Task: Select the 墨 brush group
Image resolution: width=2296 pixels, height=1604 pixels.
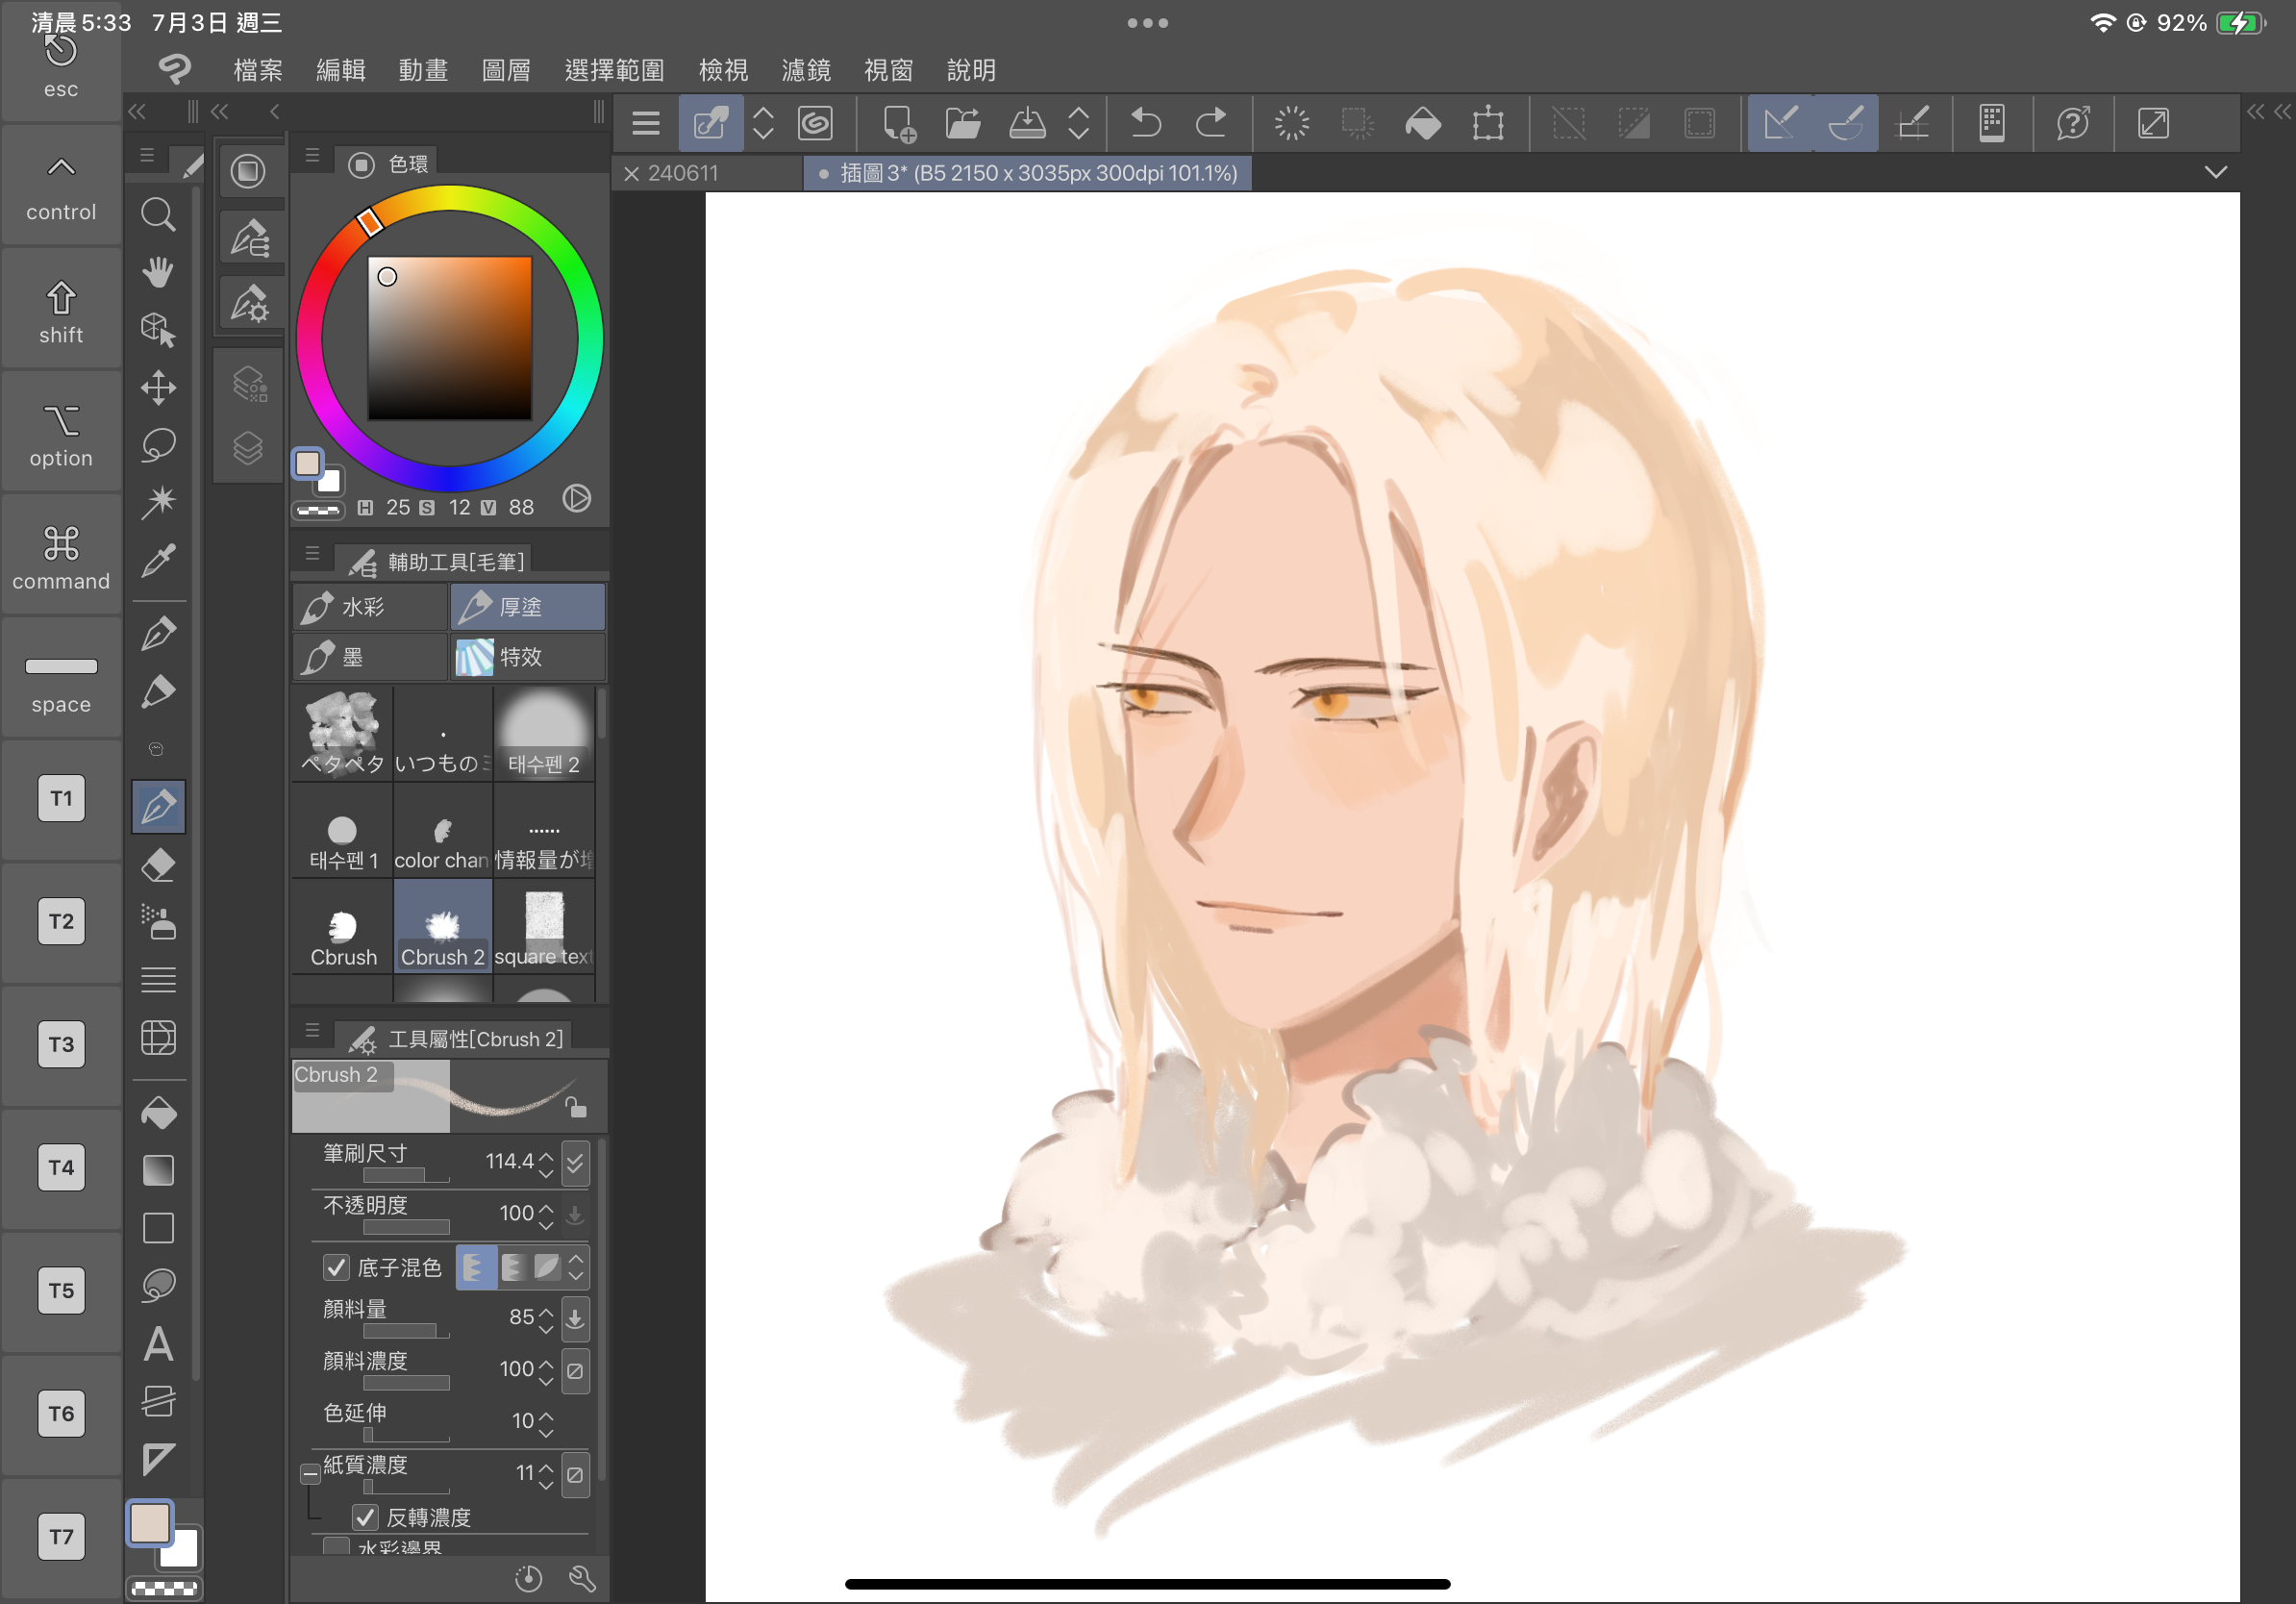Action: [369, 657]
